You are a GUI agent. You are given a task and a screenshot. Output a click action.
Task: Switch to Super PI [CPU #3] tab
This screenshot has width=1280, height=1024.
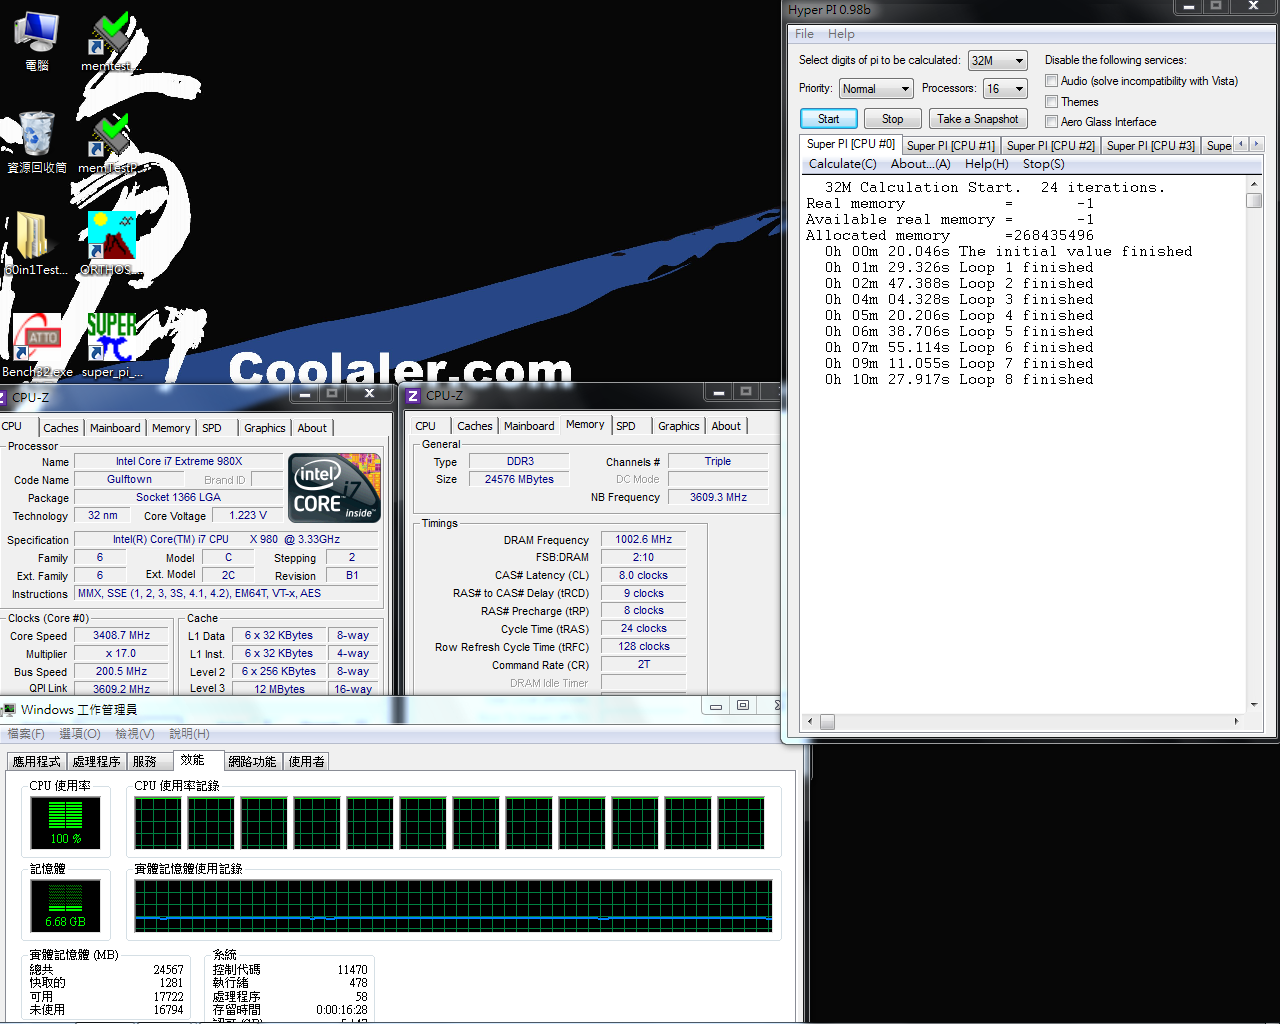tap(1150, 146)
